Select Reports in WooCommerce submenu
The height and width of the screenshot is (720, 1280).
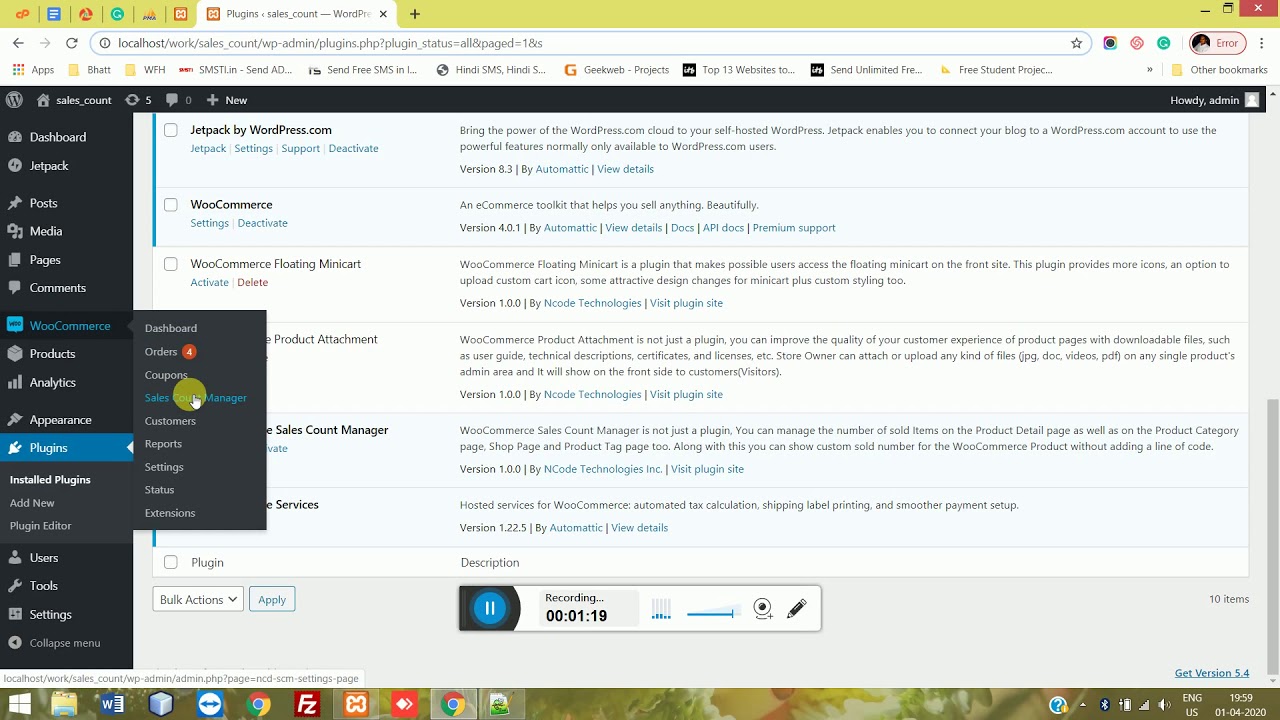point(163,444)
